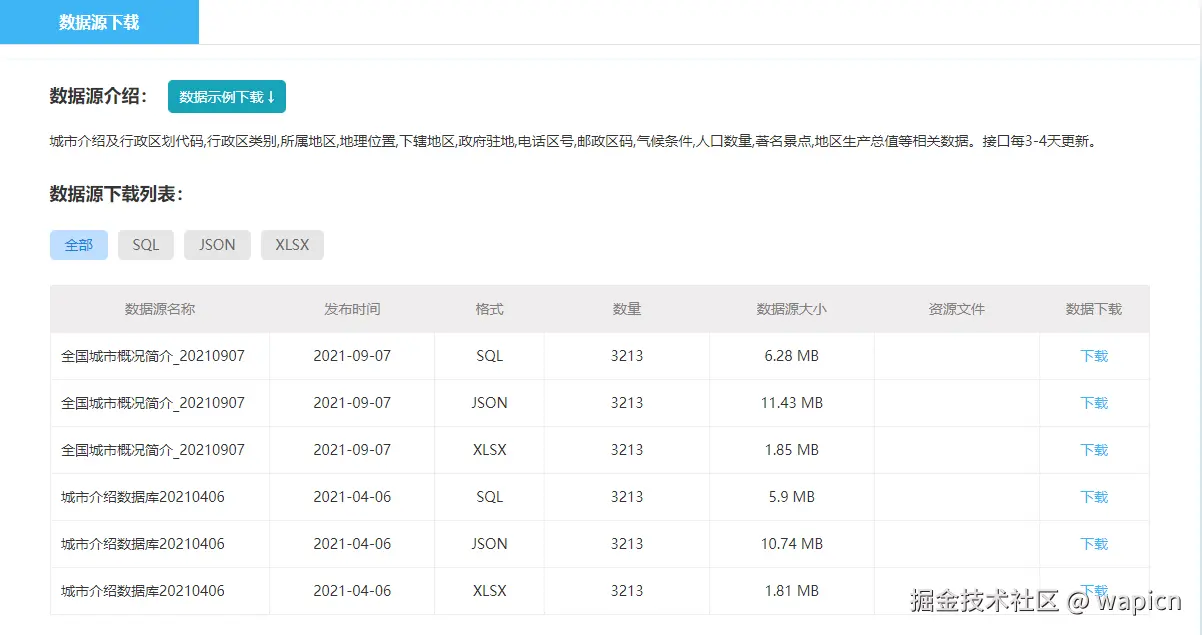Download the XLSX version of 城市介绍数据库20210406
The width and height of the screenshot is (1202, 635).
[1094, 591]
